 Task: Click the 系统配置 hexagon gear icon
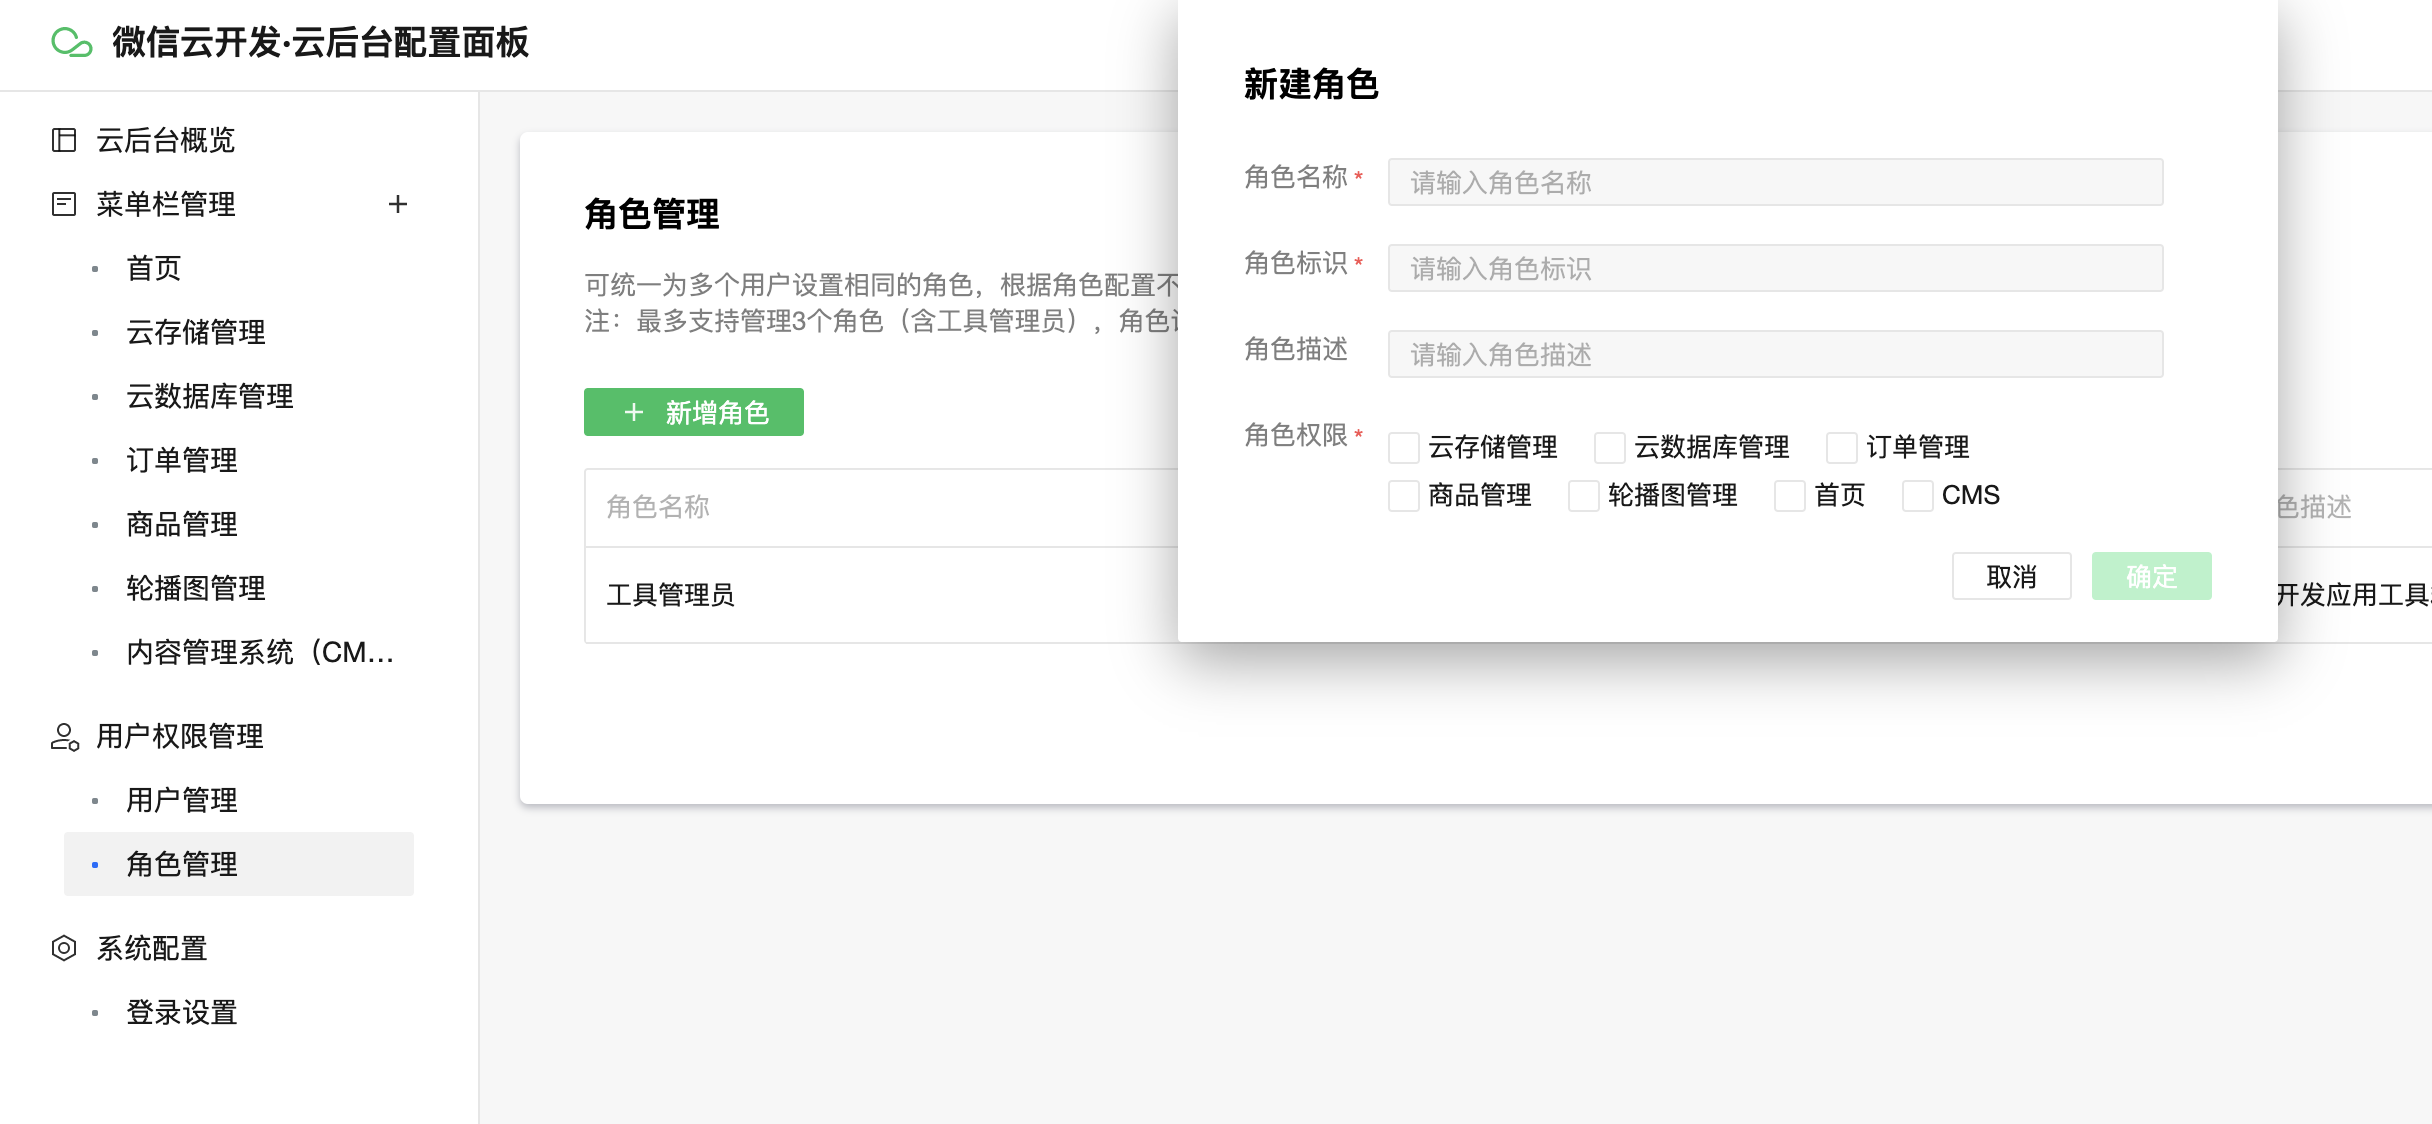pyautogui.click(x=64, y=948)
